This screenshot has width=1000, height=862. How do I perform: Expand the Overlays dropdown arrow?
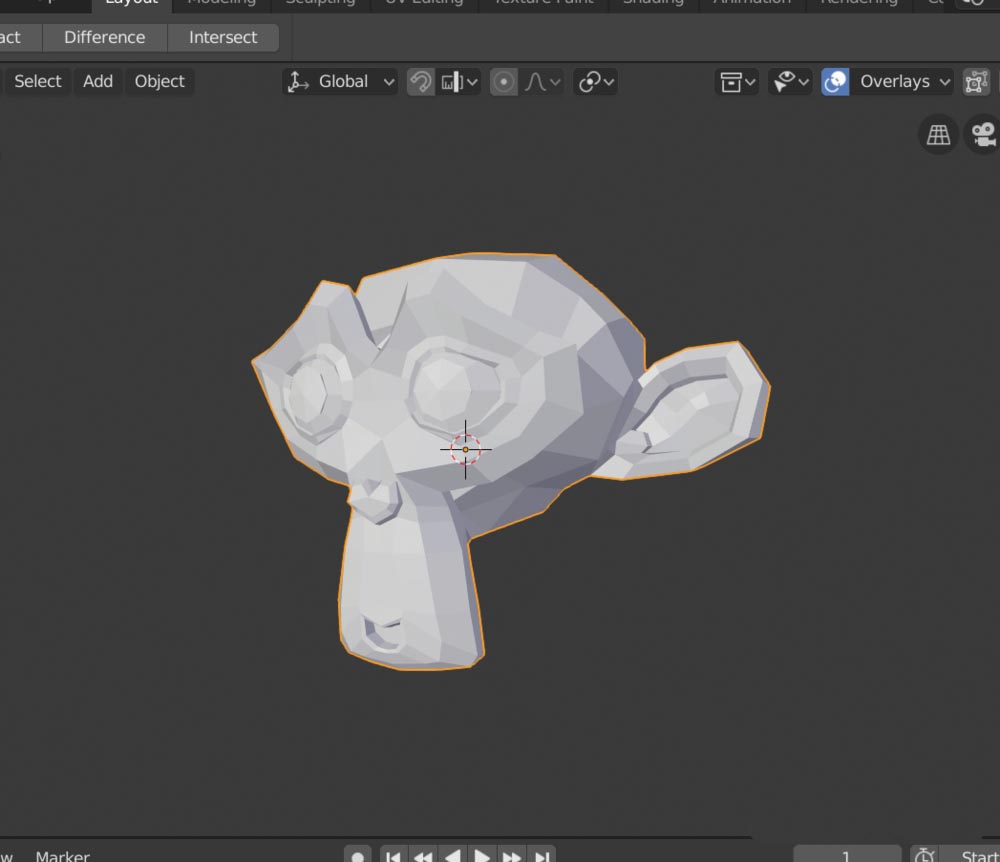coord(946,82)
